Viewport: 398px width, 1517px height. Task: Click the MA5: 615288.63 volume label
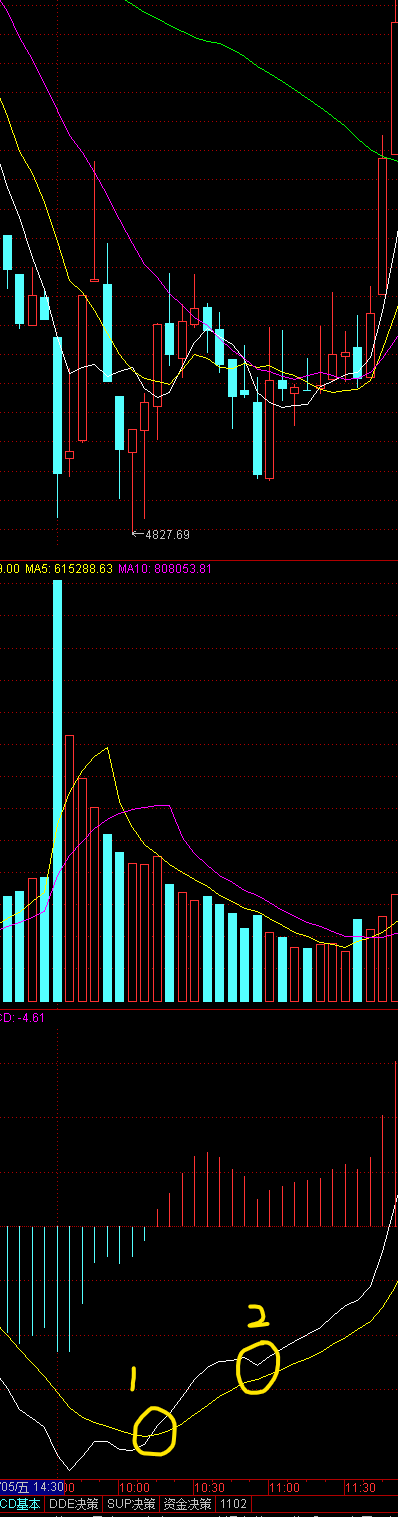(x=70, y=569)
